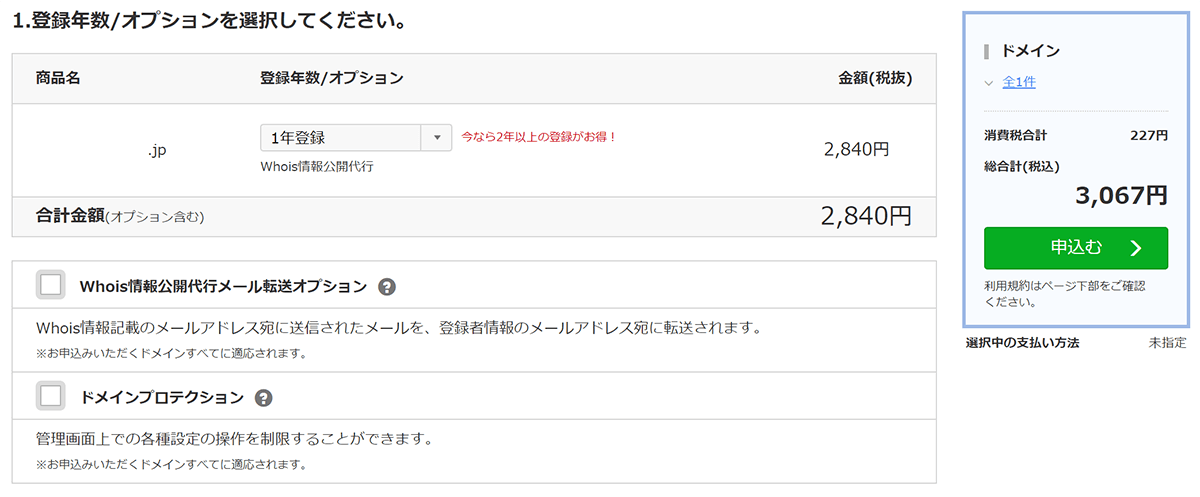Click the .jp domain product name
The width and height of the screenshot is (1200, 497).
(x=156, y=150)
